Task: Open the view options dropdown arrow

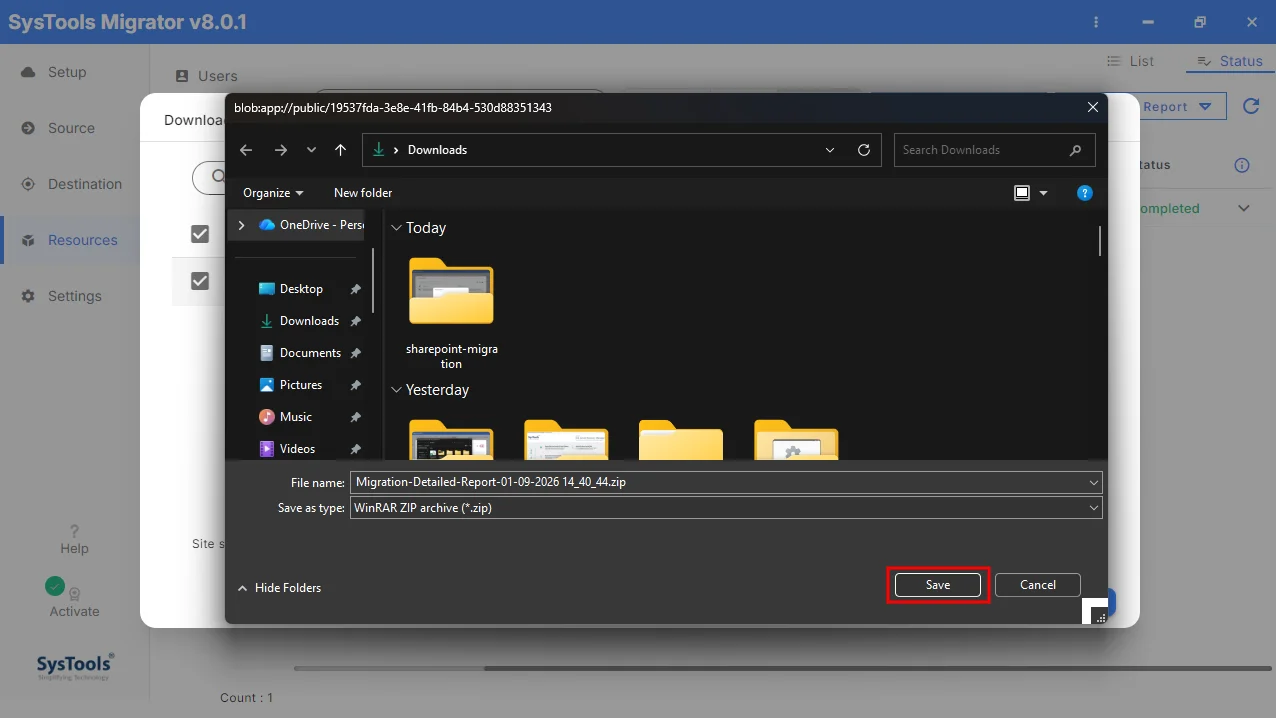Action: coord(1043,193)
